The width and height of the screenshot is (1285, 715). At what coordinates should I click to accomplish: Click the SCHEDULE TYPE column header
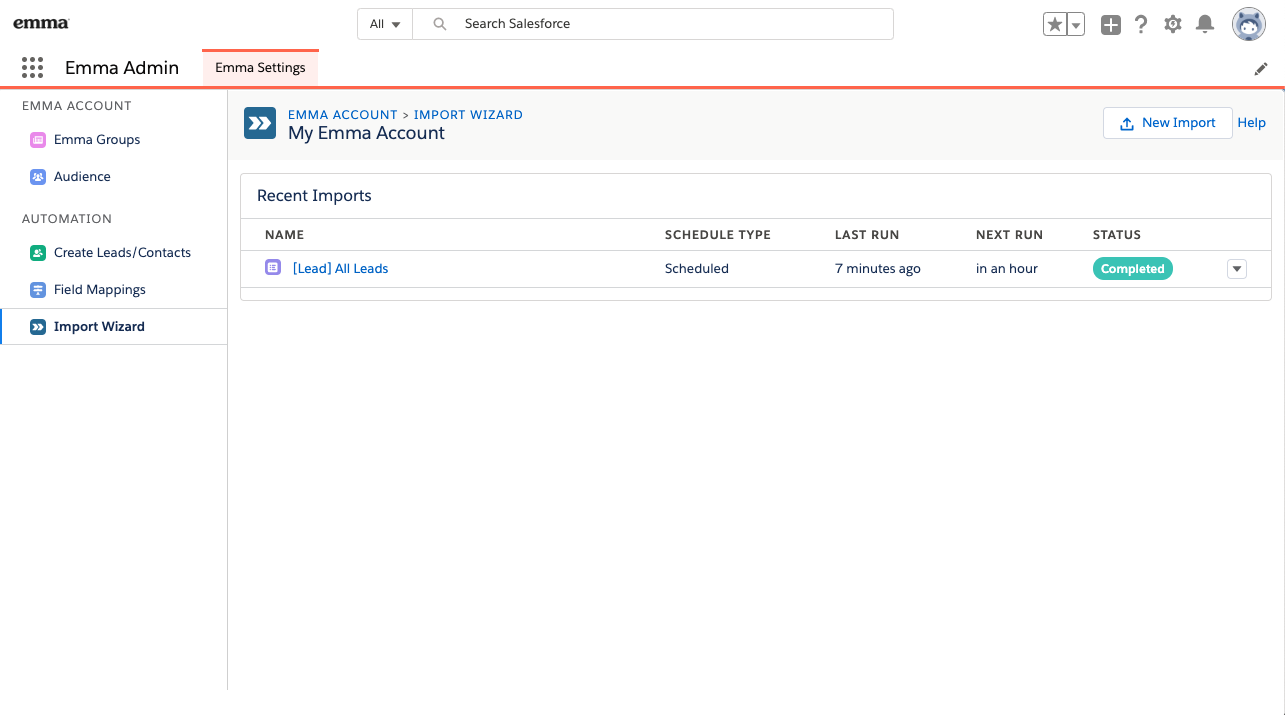tap(717, 235)
